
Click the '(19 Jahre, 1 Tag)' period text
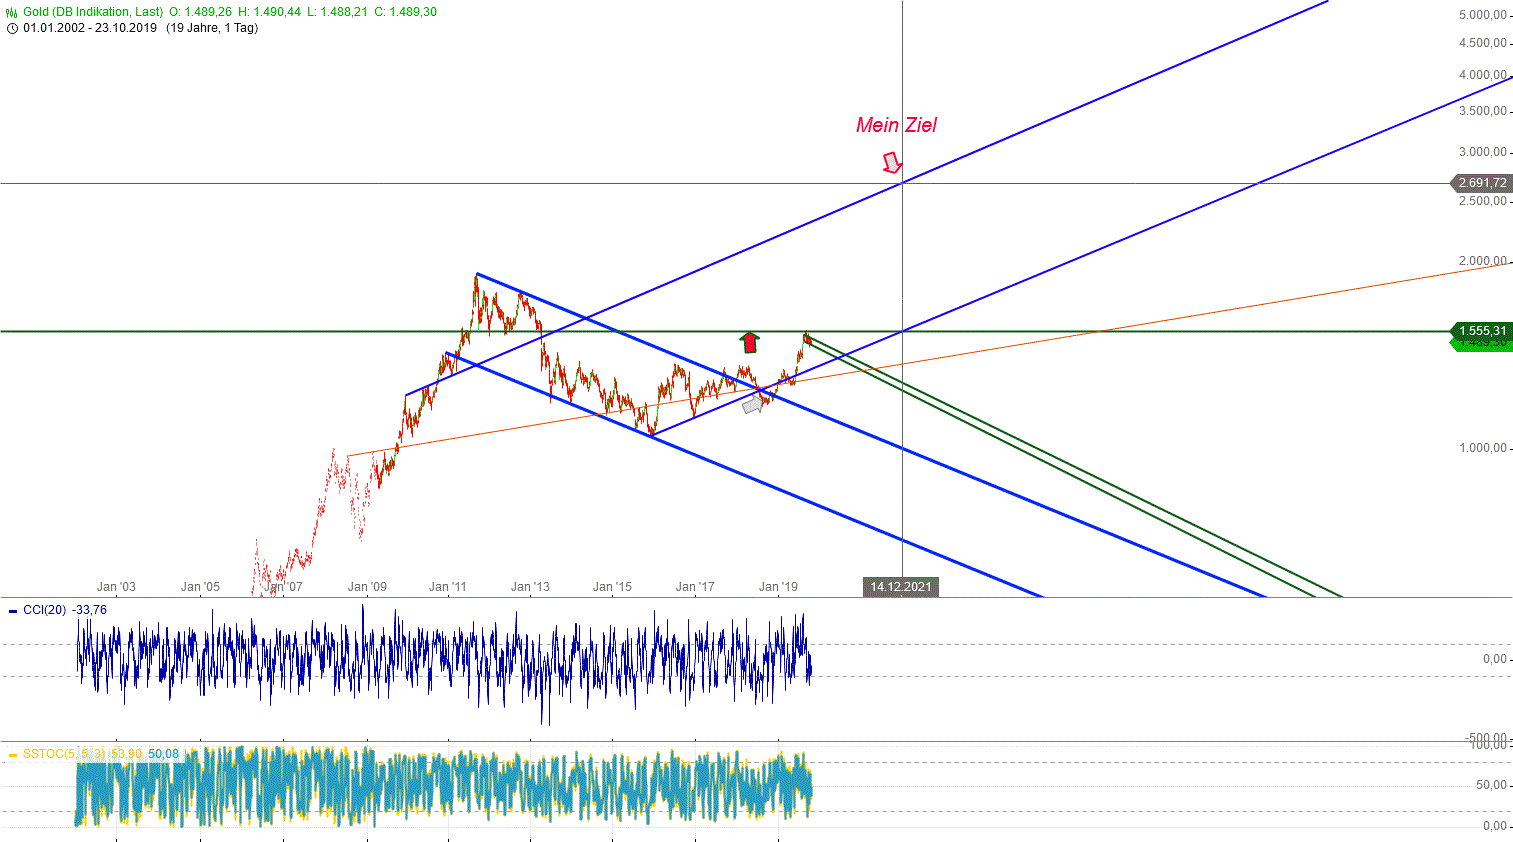click(x=212, y=28)
